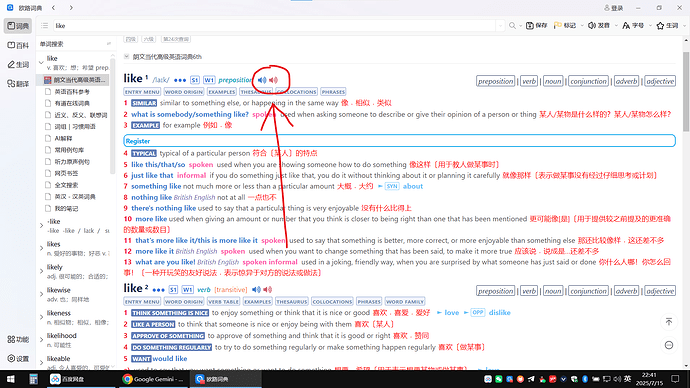Play red American pronunciation of like¹
The width and height of the screenshot is (690, 388).
pyautogui.click(x=273, y=80)
